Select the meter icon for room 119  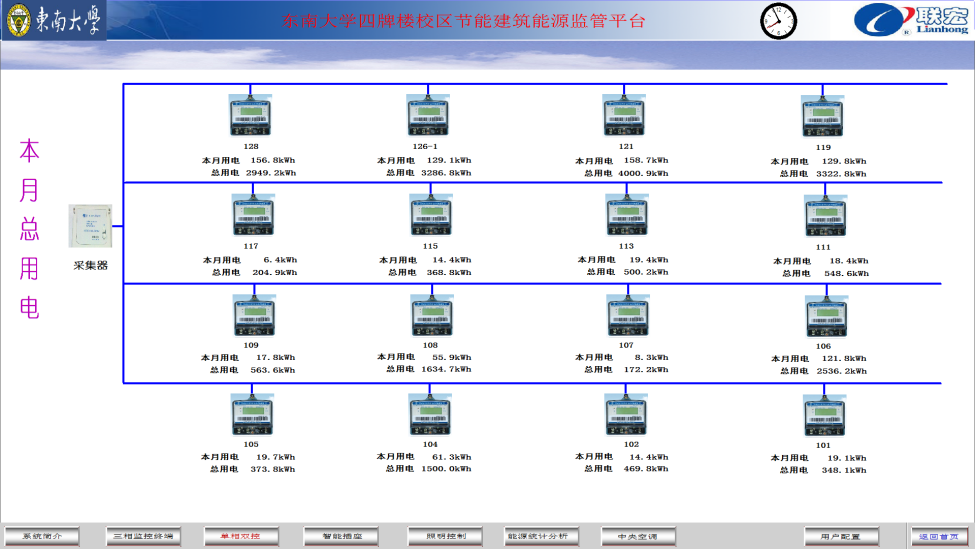point(822,117)
